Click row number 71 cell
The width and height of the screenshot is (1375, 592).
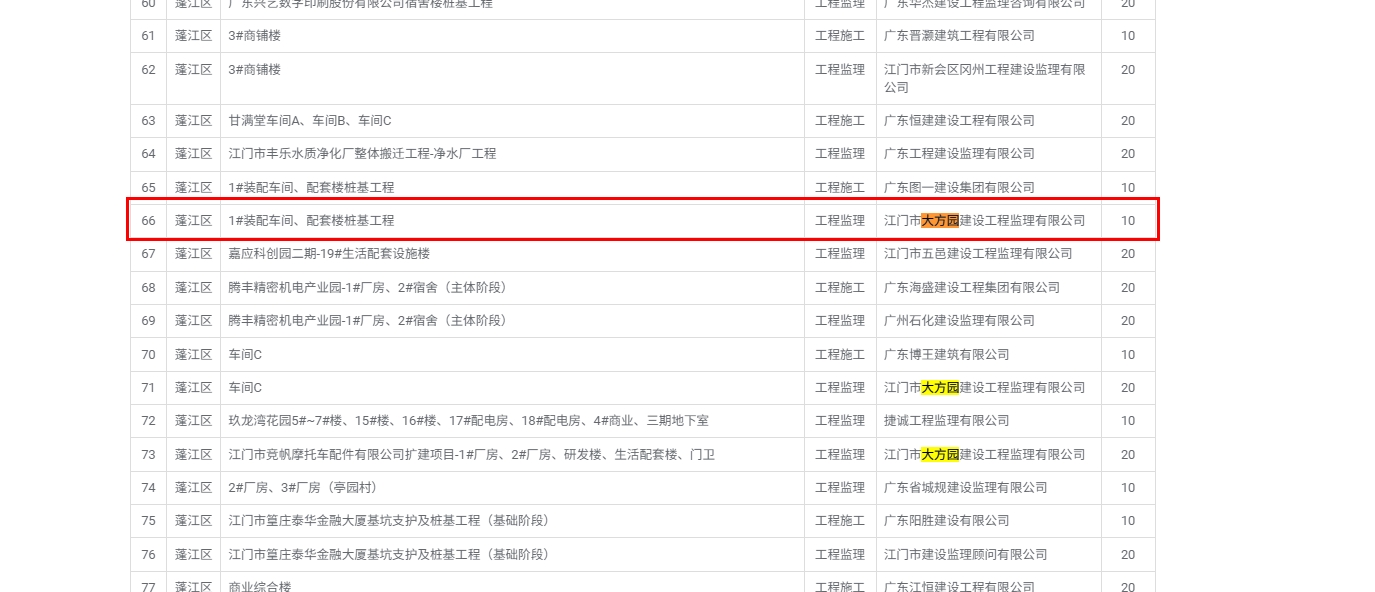[148, 388]
